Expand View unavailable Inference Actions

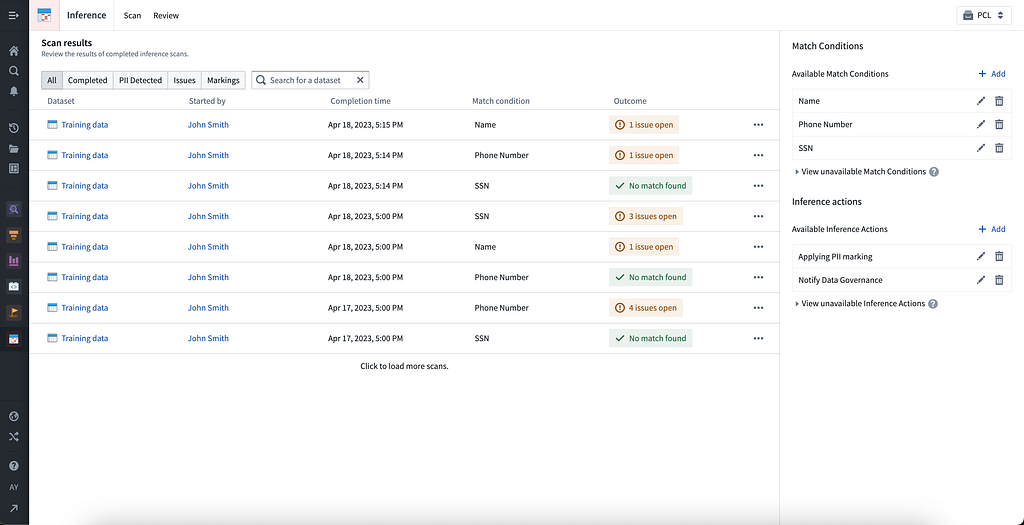(860, 304)
